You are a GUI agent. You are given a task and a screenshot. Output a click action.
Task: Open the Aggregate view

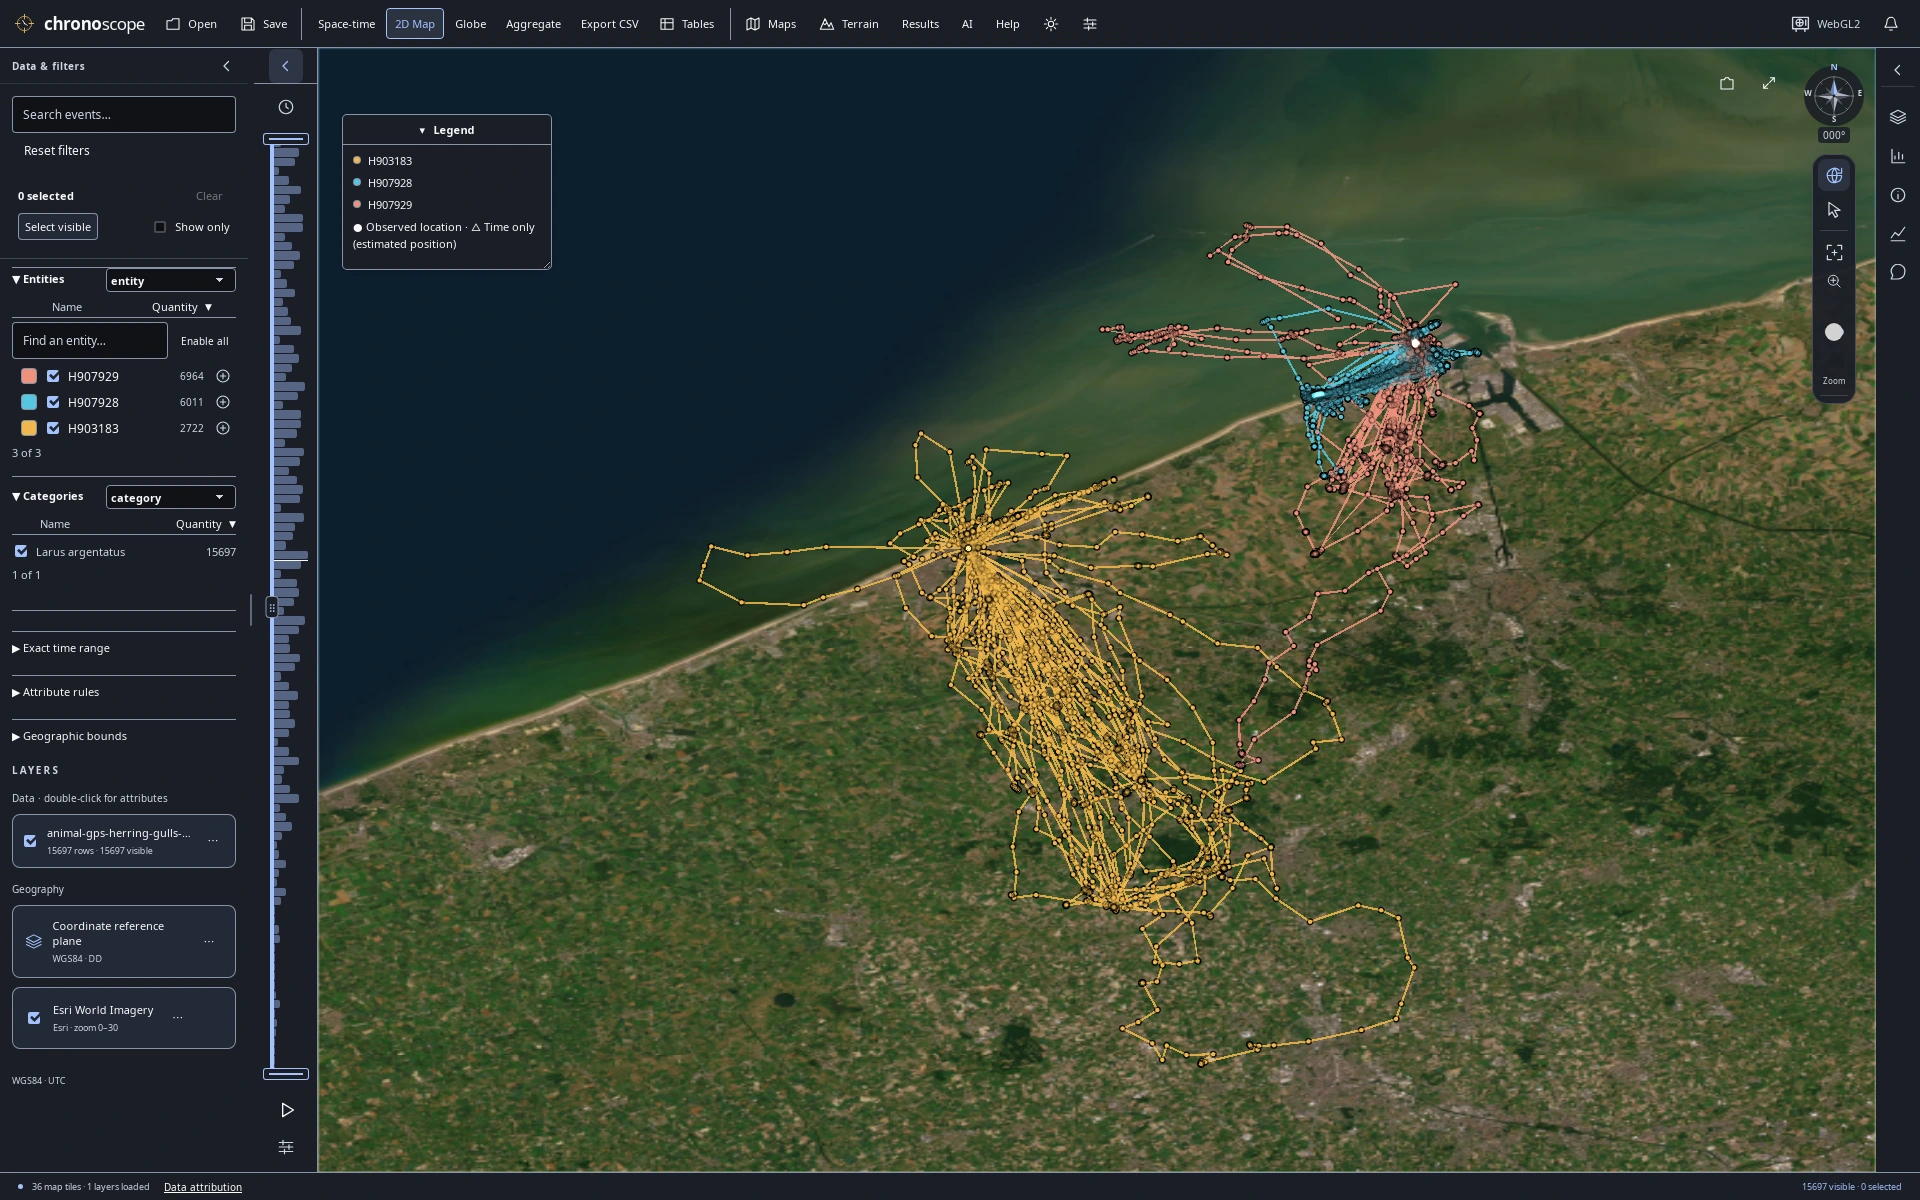533,24
